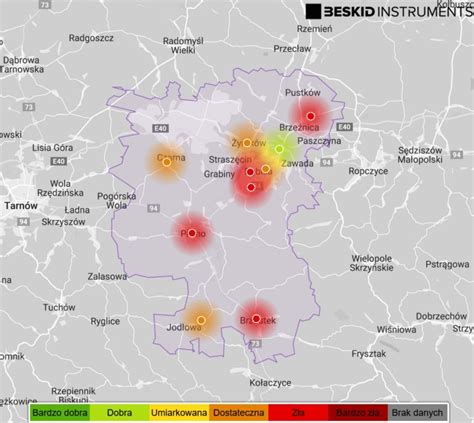Click the 'Dobra' legend swatch

(x=119, y=413)
